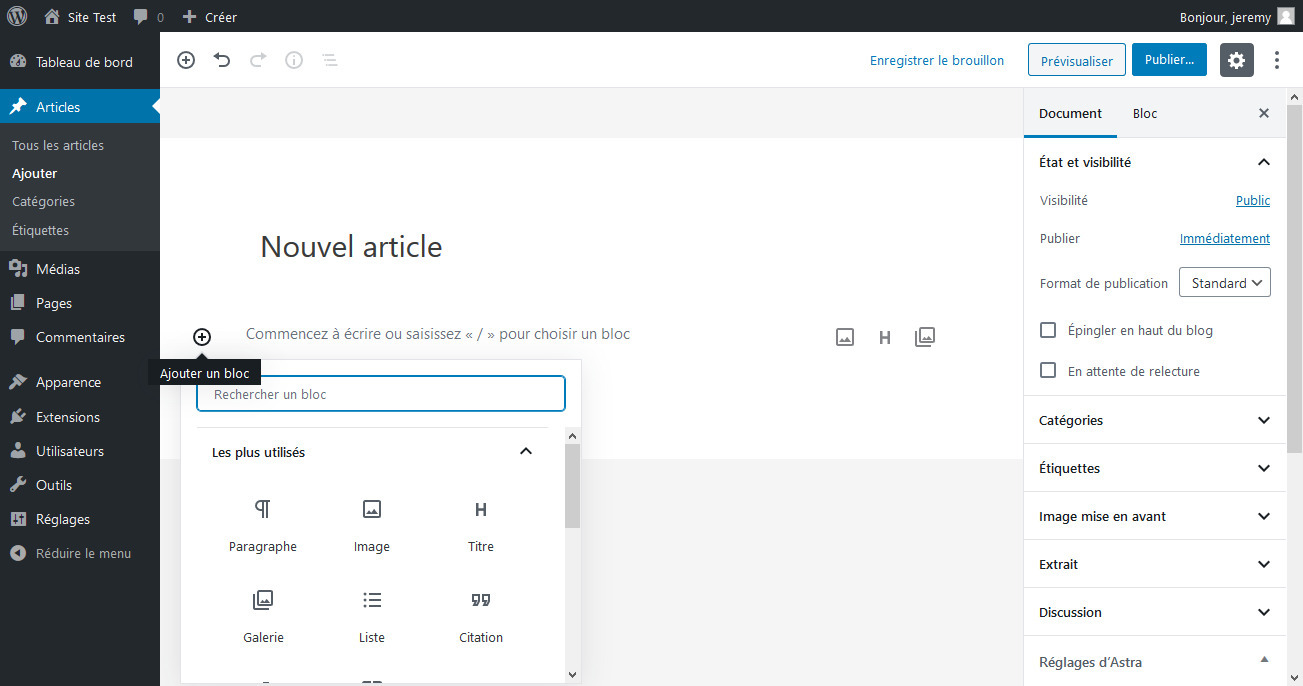Image resolution: width=1303 pixels, height=686 pixels.
Task: Change publish date via Immédiatement link
Action: (1225, 238)
